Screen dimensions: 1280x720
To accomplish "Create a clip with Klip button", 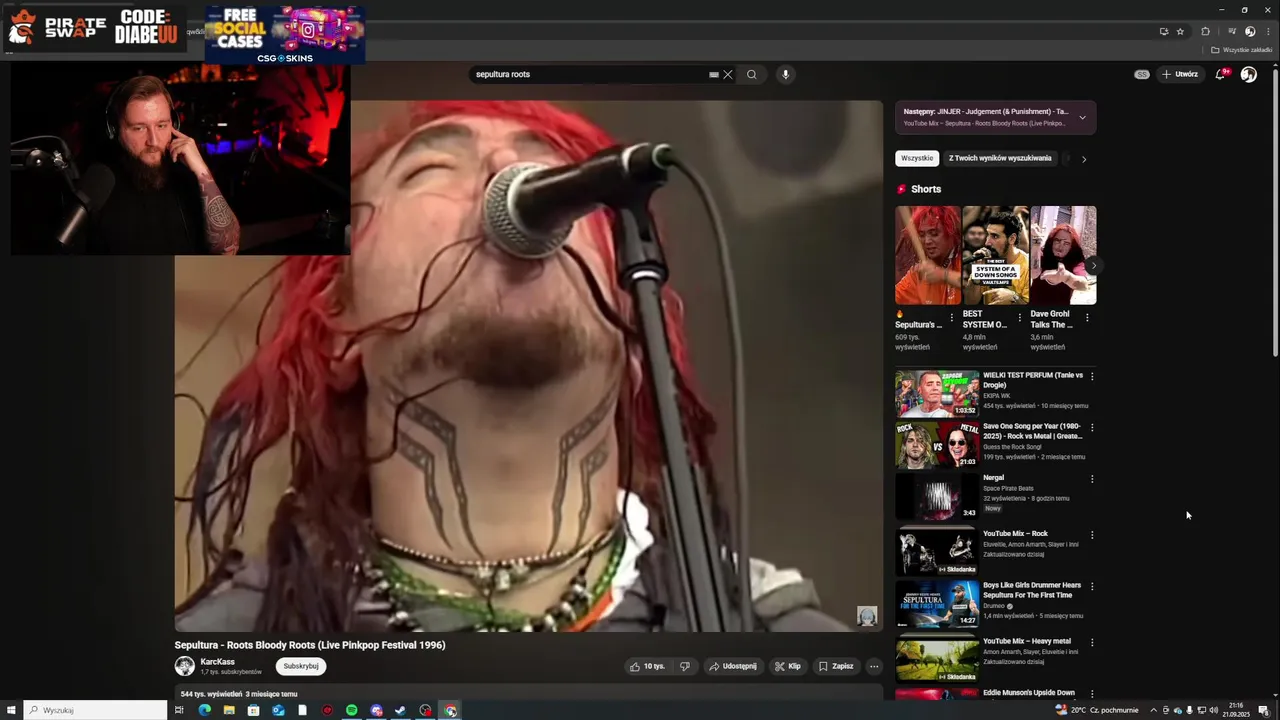I will (788, 666).
